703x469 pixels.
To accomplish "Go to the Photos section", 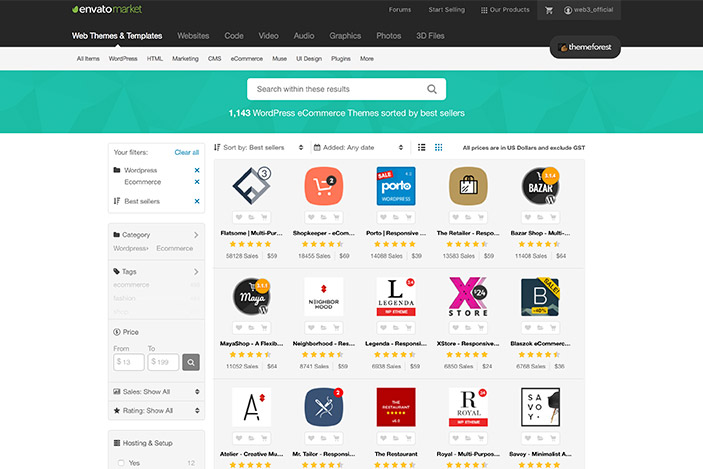I will [x=389, y=36].
